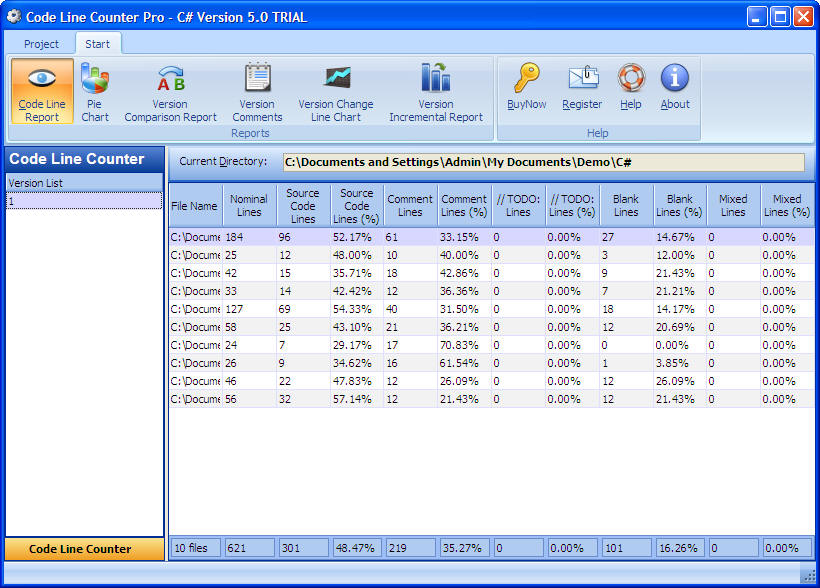The width and height of the screenshot is (820, 588).
Task: View the Version Change Line Chart
Action: pos(335,91)
